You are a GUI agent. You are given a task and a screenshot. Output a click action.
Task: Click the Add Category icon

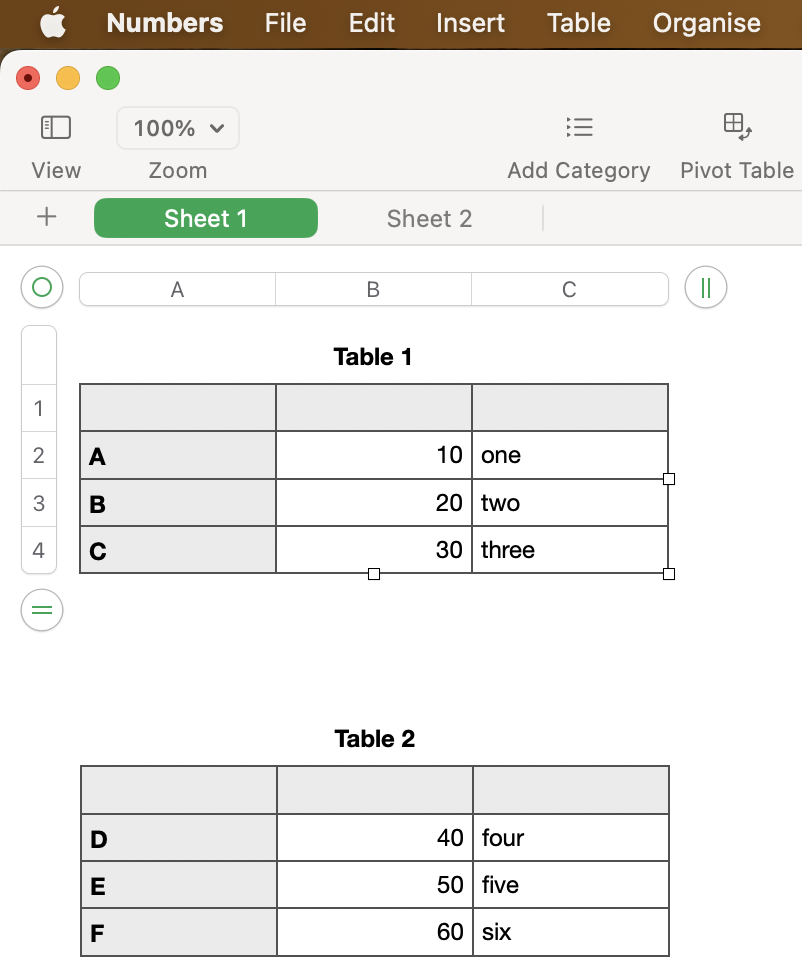(579, 127)
